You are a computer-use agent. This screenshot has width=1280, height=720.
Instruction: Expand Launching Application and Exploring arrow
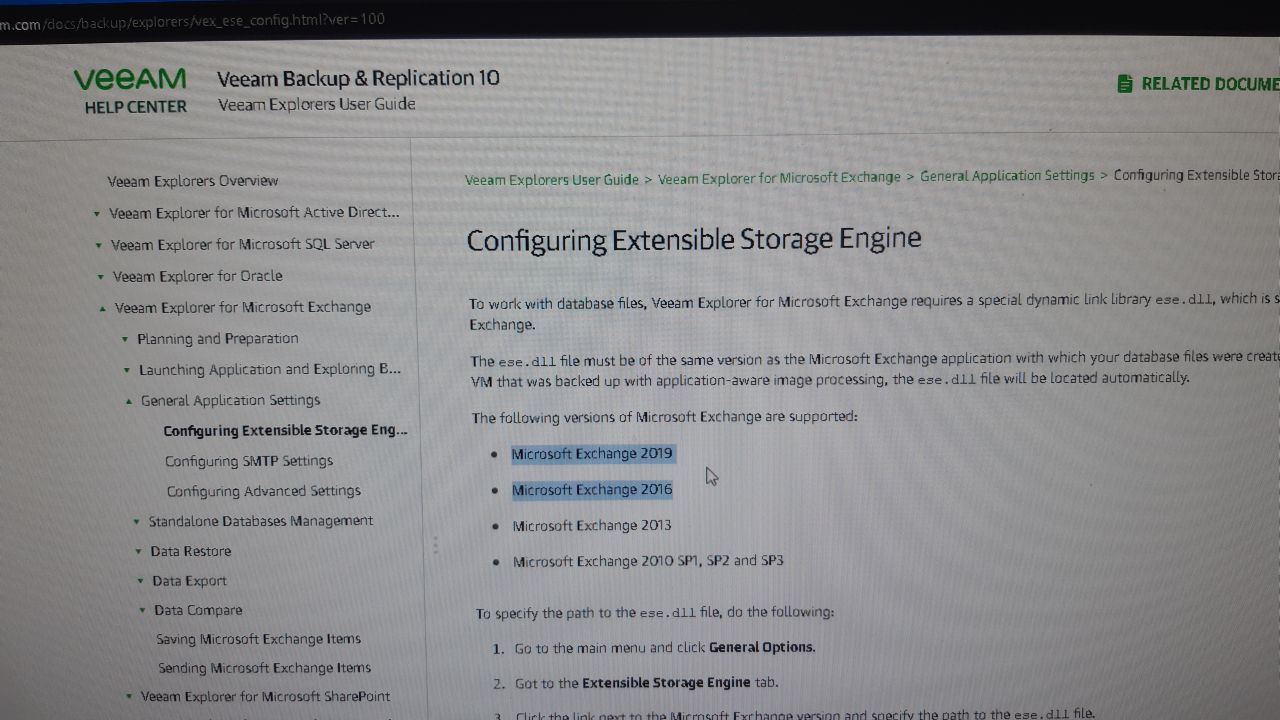click(127, 371)
